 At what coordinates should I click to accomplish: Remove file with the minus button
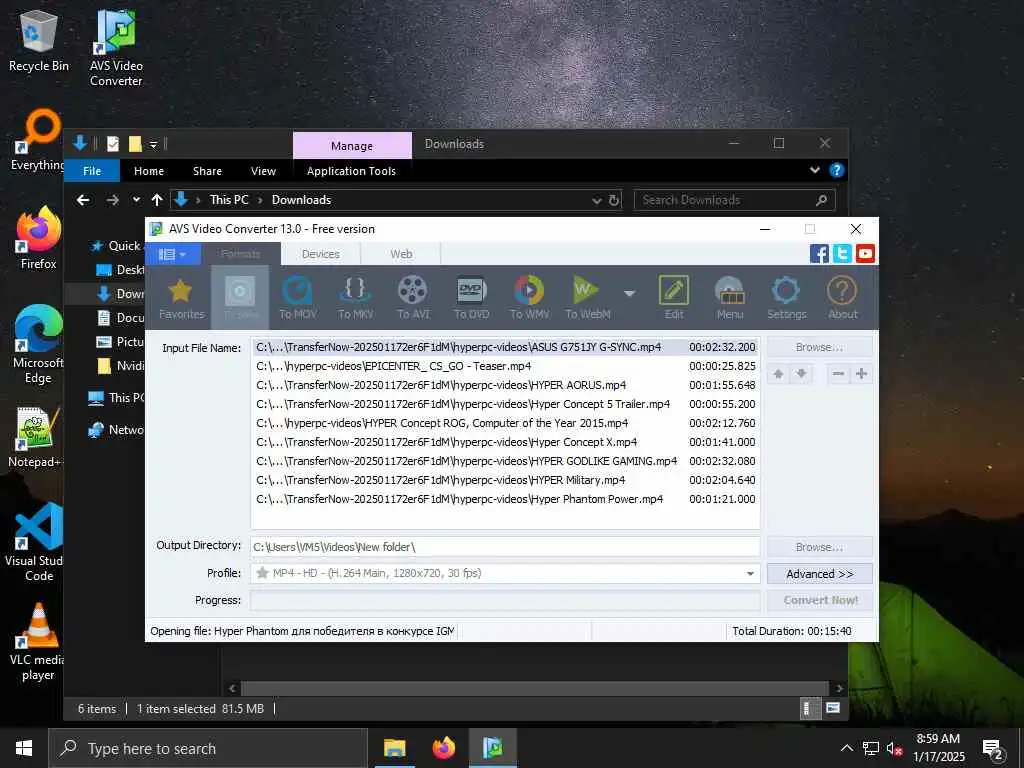pyautogui.click(x=839, y=374)
